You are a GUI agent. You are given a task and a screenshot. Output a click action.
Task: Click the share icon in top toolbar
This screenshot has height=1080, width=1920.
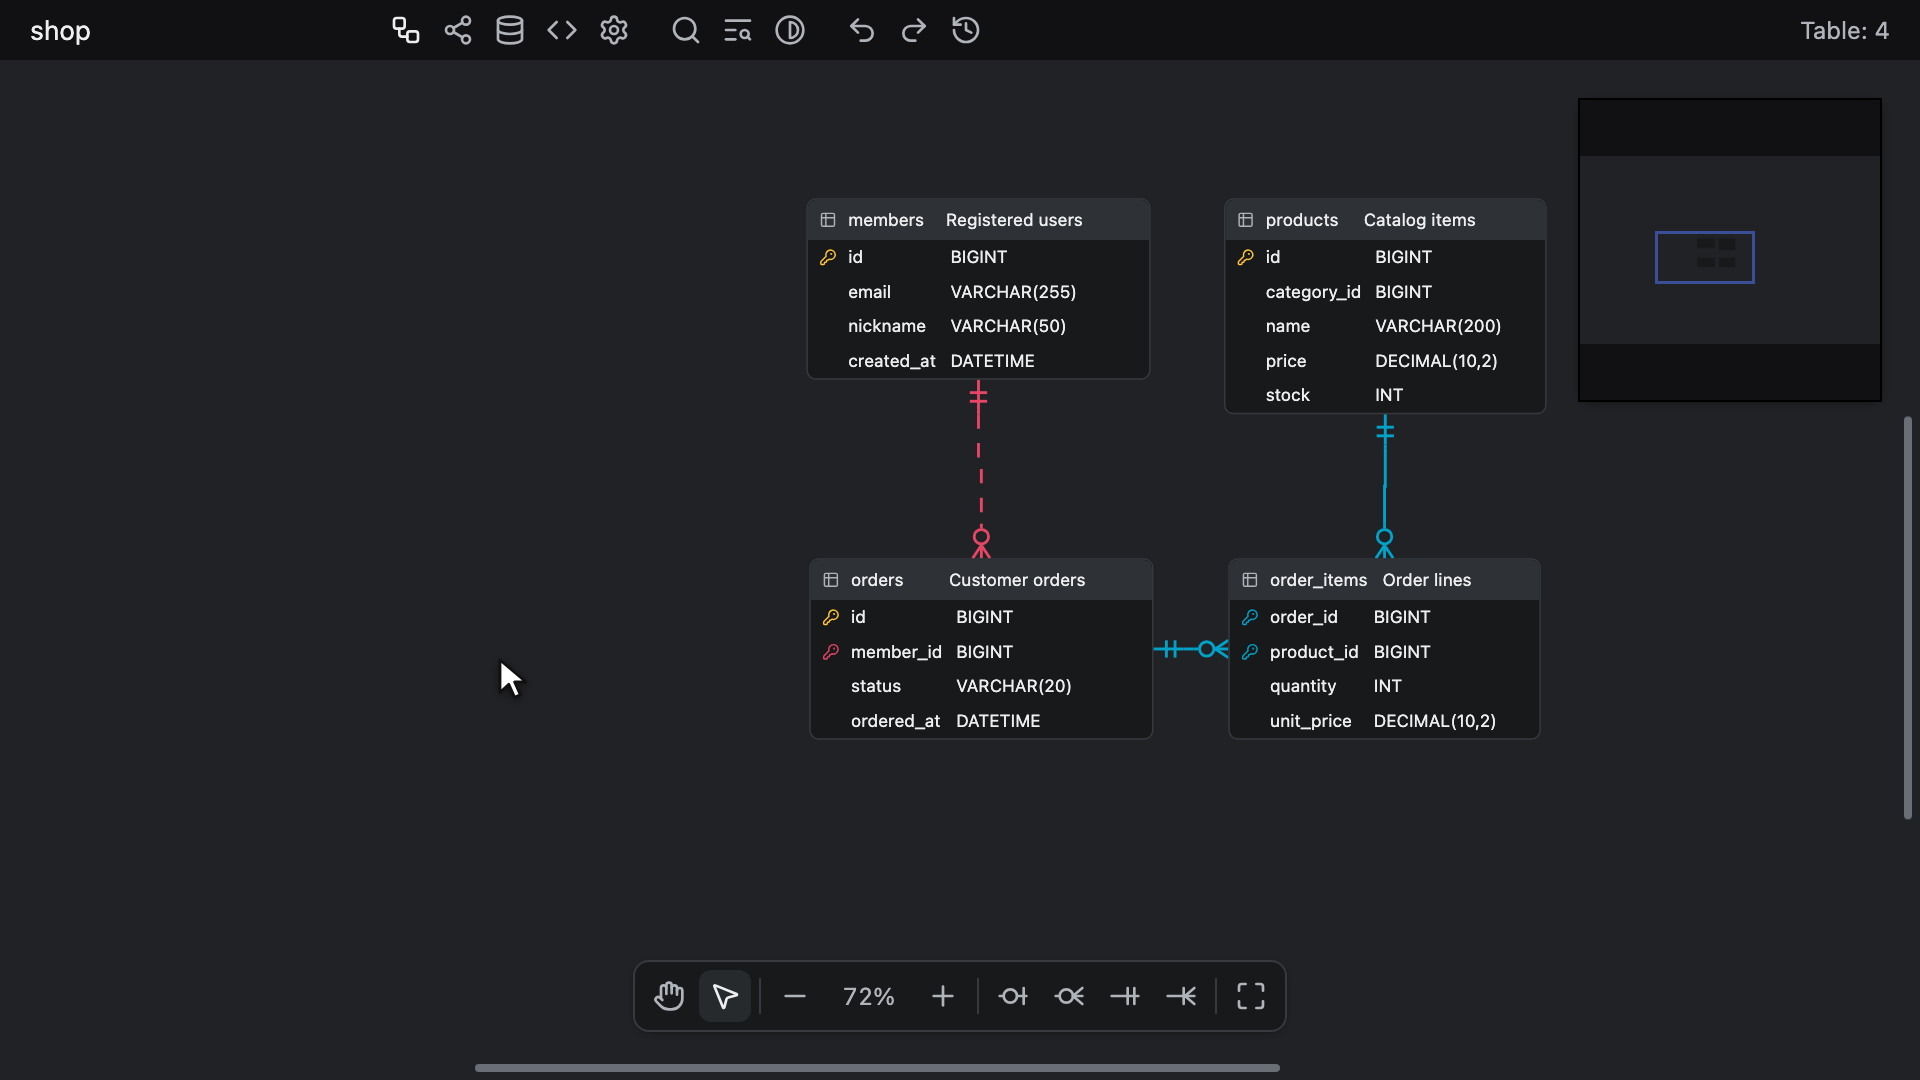pyautogui.click(x=458, y=30)
